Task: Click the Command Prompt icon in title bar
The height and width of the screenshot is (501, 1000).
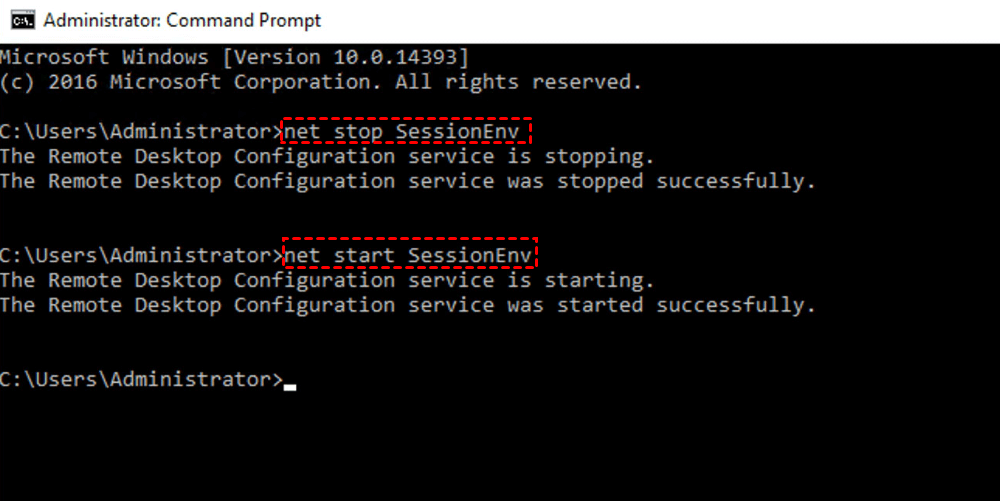Action: (20, 20)
